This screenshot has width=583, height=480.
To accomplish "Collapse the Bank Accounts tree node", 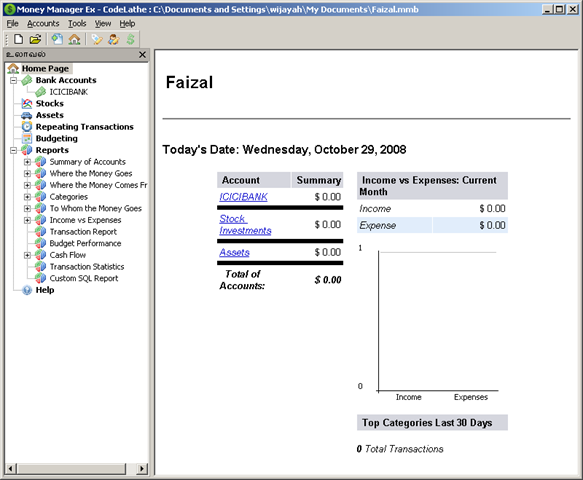I will [x=13, y=80].
